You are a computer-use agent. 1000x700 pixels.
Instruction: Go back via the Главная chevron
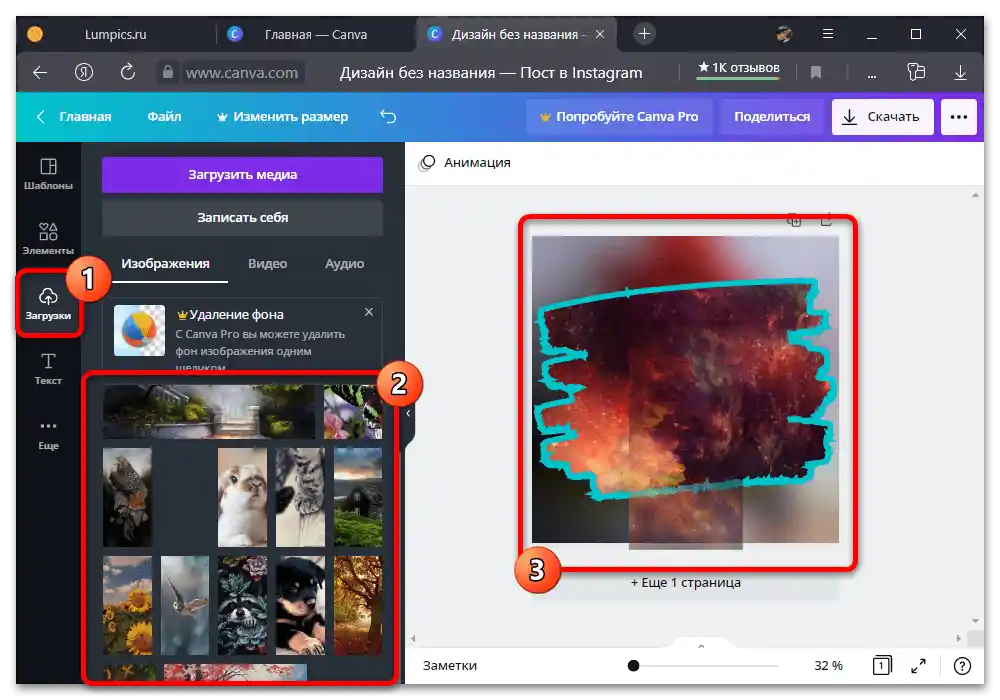pyautogui.click(x=40, y=117)
